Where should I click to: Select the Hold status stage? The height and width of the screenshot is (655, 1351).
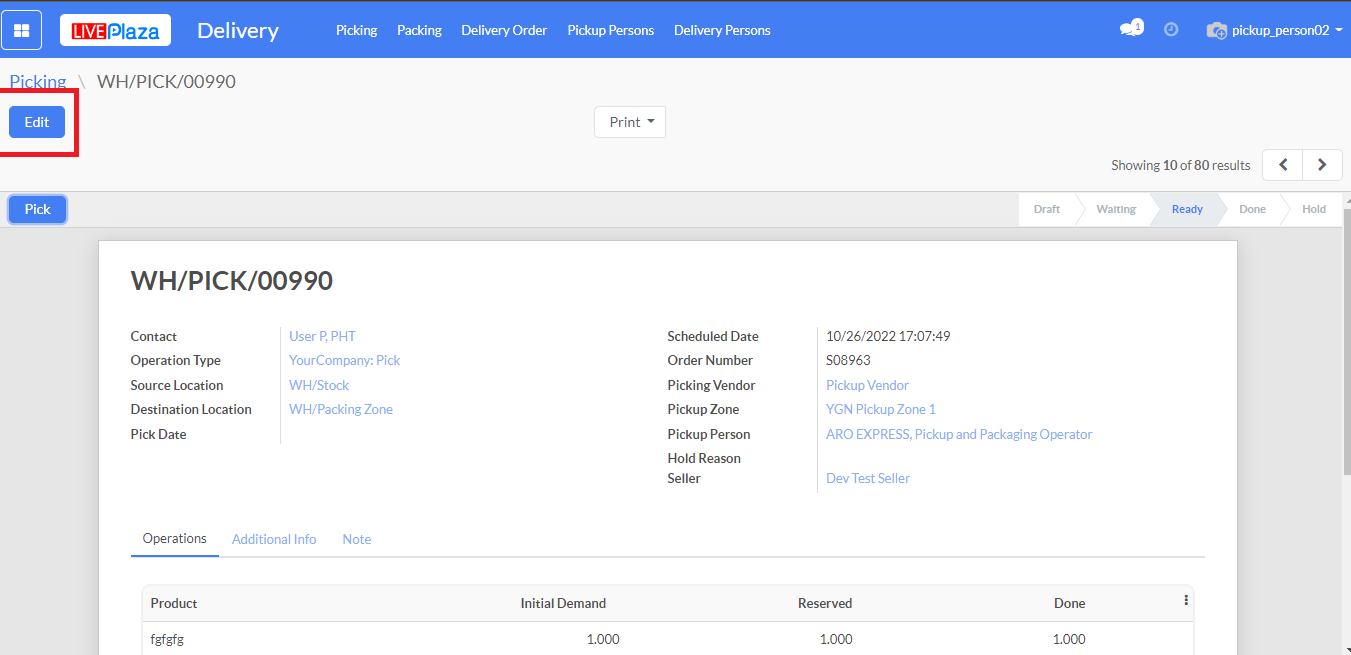1314,209
